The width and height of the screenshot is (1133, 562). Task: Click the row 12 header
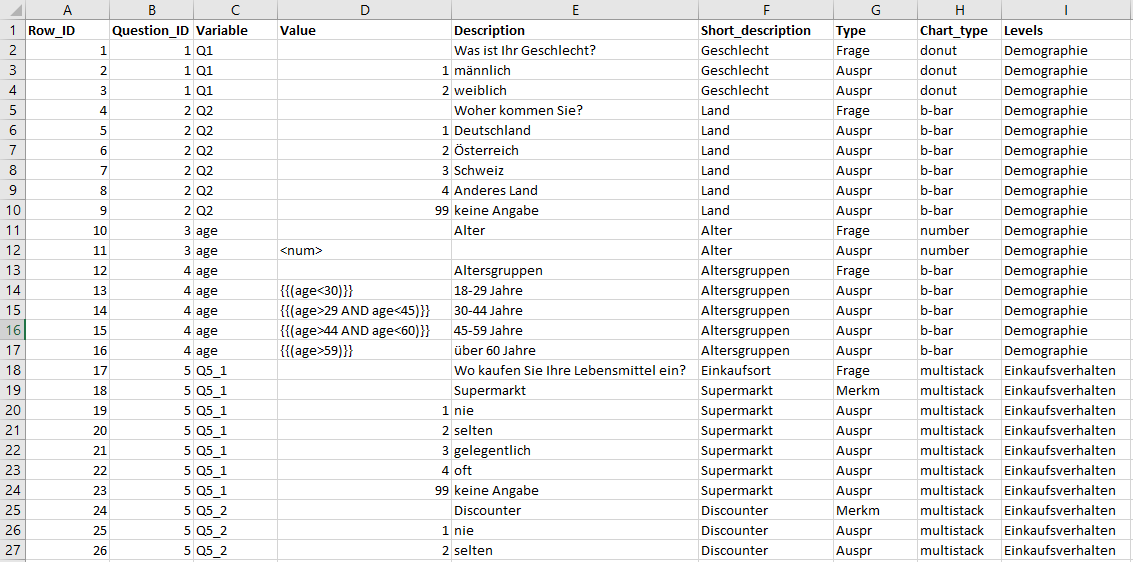click(x=11, y=251)
